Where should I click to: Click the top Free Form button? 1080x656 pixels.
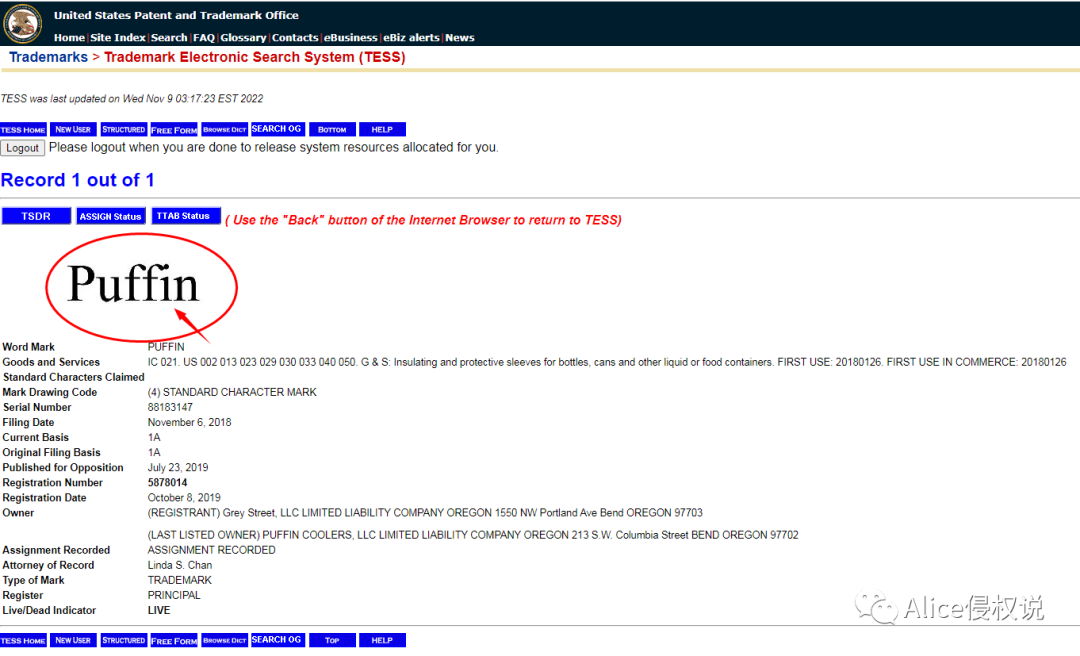tap(174, 130)
